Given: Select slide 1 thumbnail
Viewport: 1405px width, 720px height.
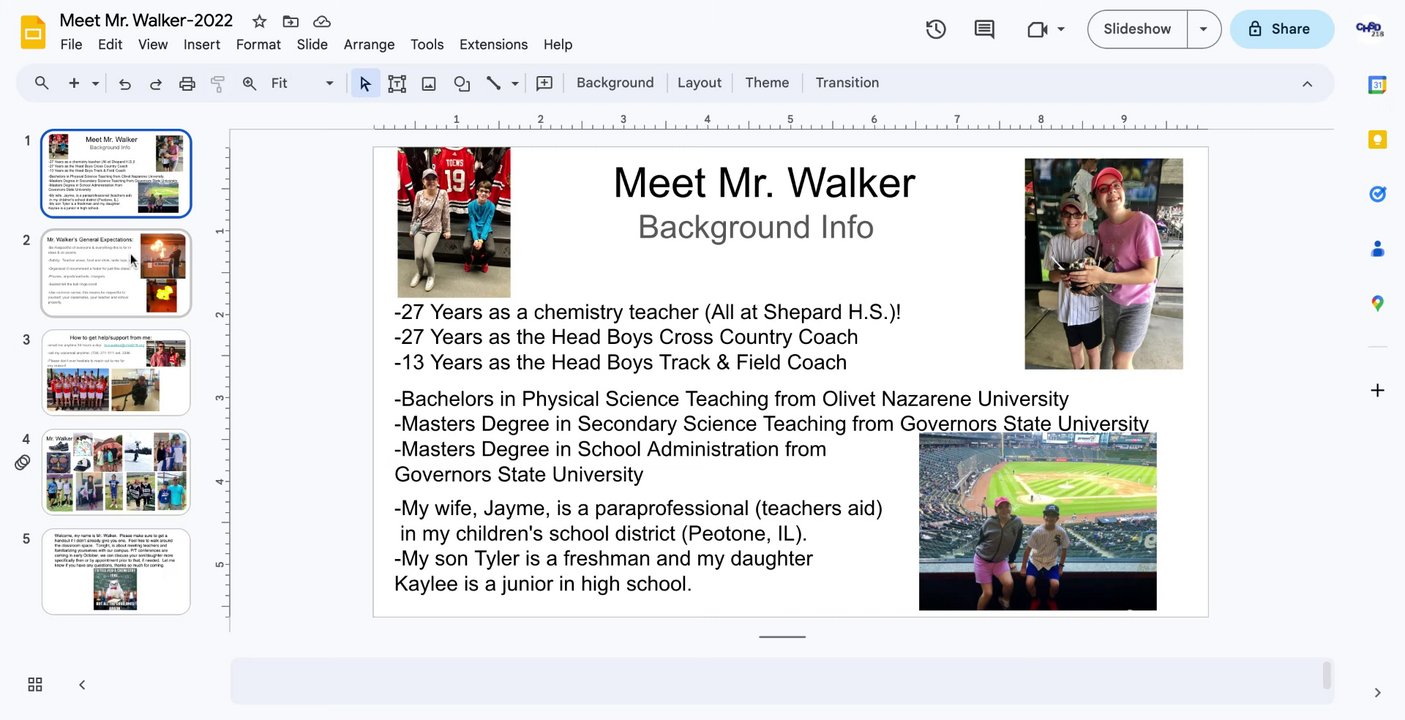Looking at the screenshot, I should pyautogui.click(x=116, y=173).
